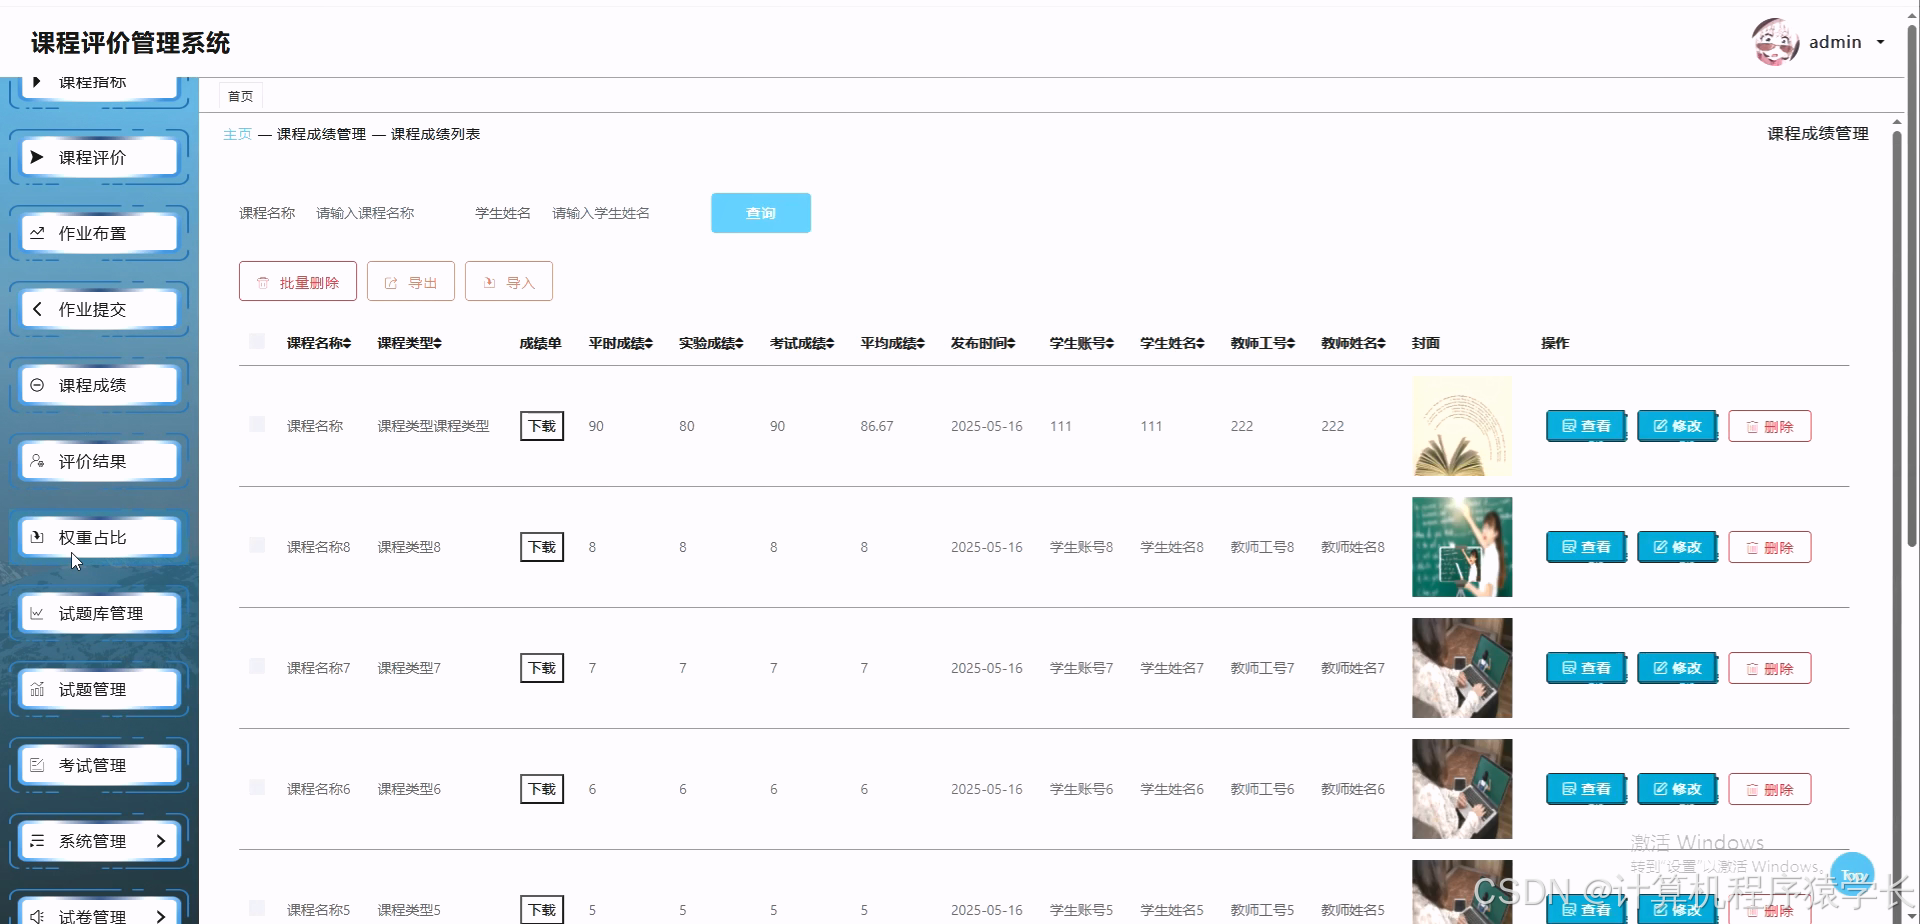Open 课程评价 sidebar menu
The height and width of the screenshot is (924, 1920).
pos(99,157)
